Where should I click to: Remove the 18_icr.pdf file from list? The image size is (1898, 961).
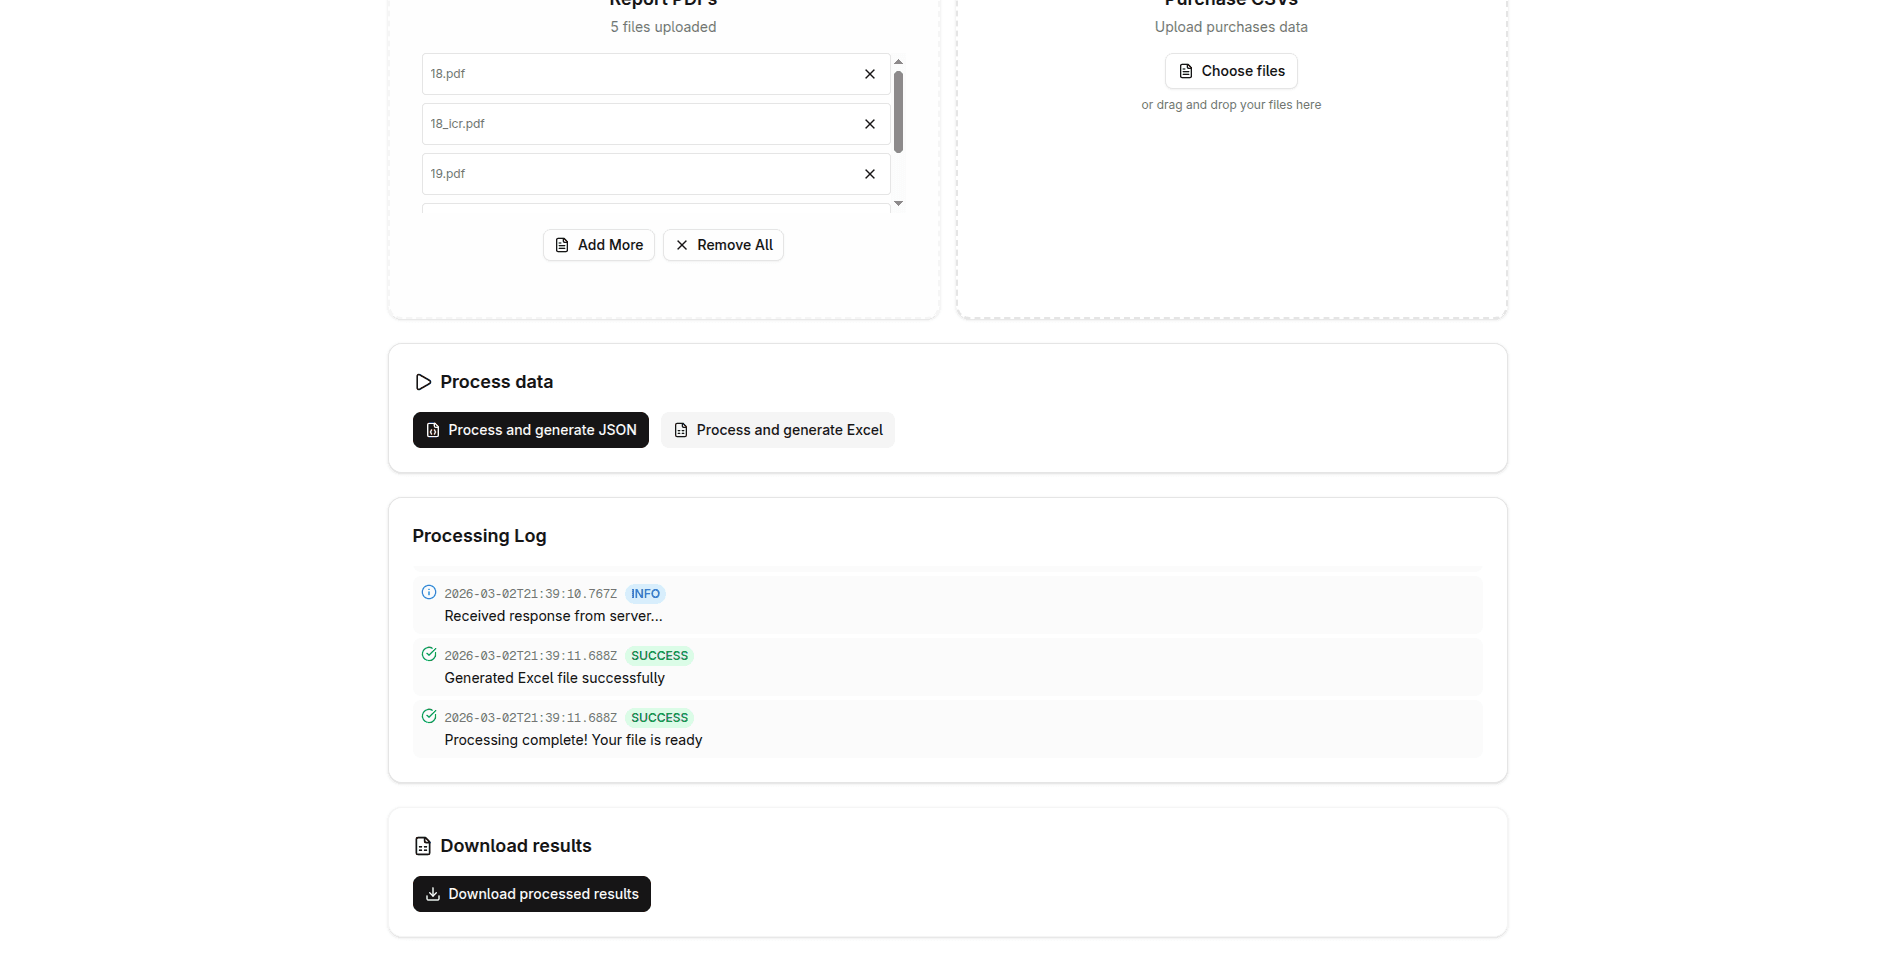pos(869,124)
